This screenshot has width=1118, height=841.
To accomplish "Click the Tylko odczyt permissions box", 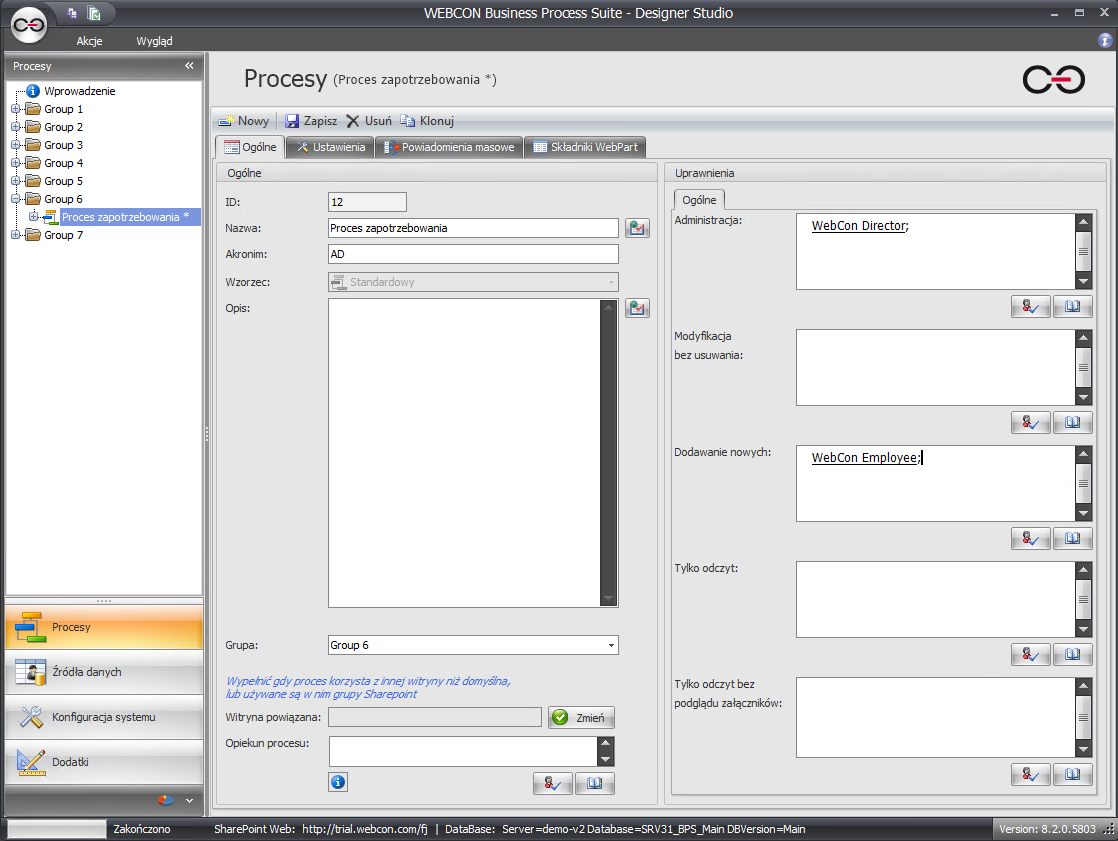I will (935, 599).
